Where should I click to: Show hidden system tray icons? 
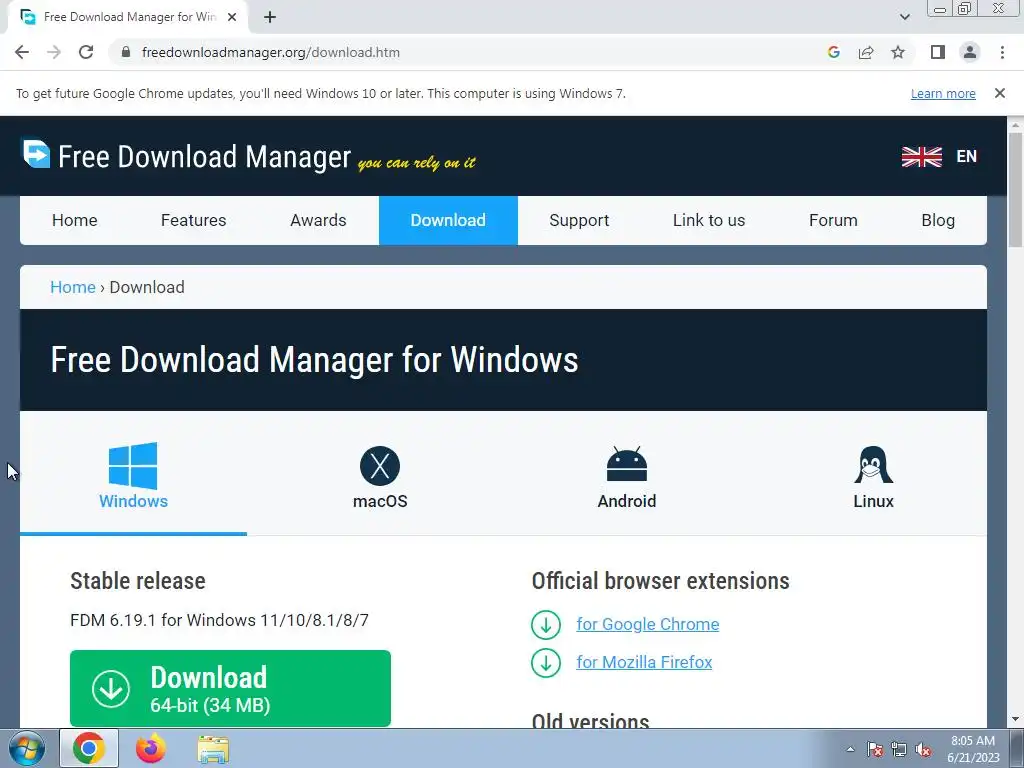(x=850, y=750)
